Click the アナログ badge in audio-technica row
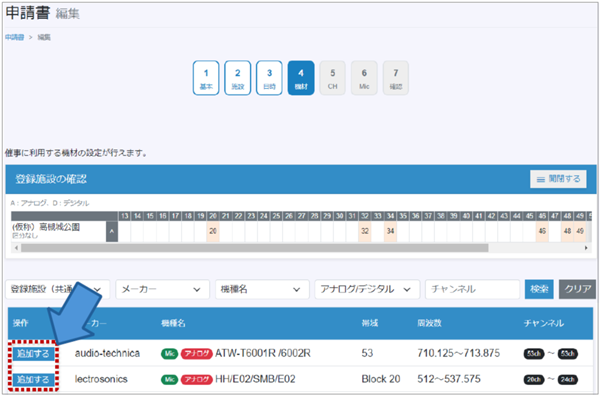This screenshot has width=600, height=396. pos(196,354)
